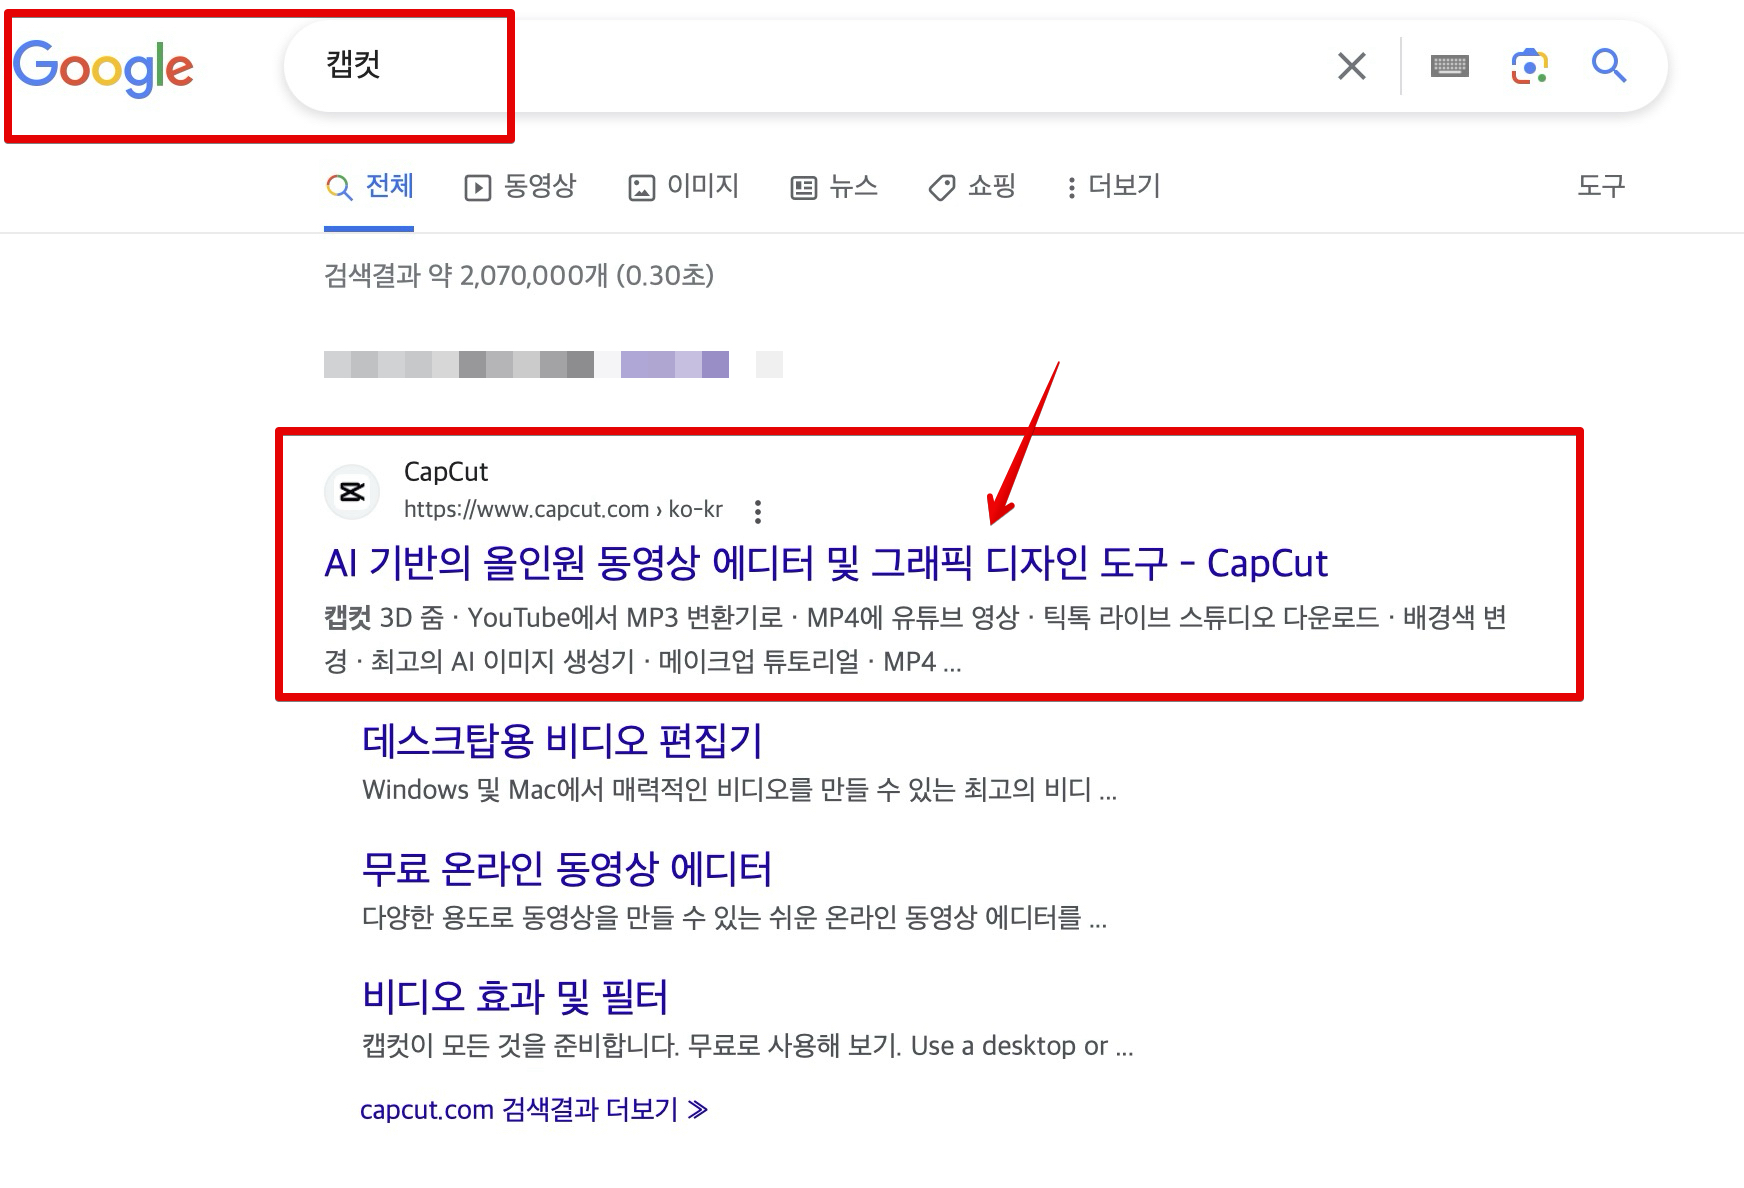Click the 다양한 용도로 동영상을 description text

click(735, 918)
